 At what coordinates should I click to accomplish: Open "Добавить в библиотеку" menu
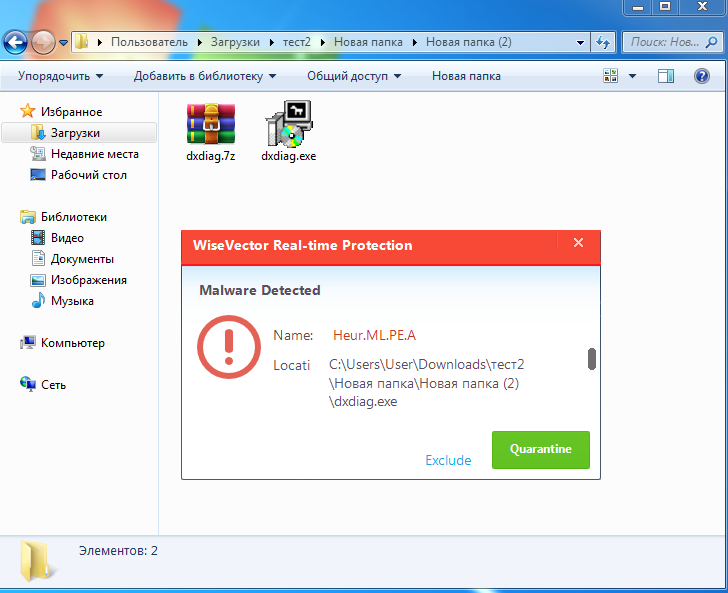tap(205, 76)
